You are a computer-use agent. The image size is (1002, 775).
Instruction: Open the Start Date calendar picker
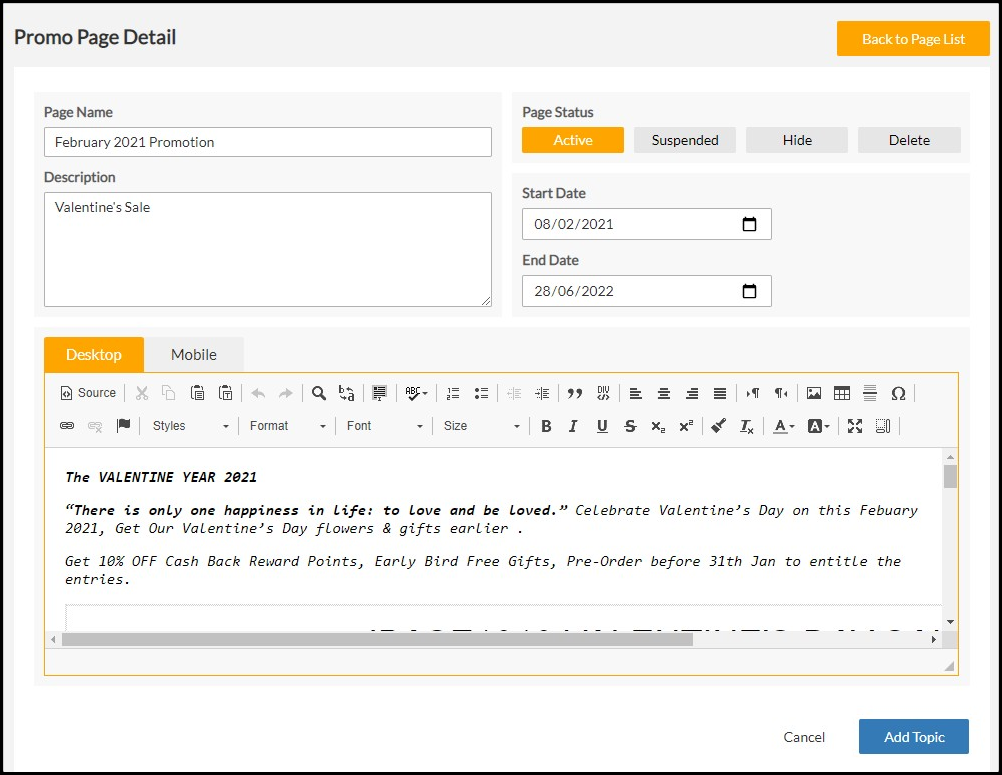pos(750,224)
